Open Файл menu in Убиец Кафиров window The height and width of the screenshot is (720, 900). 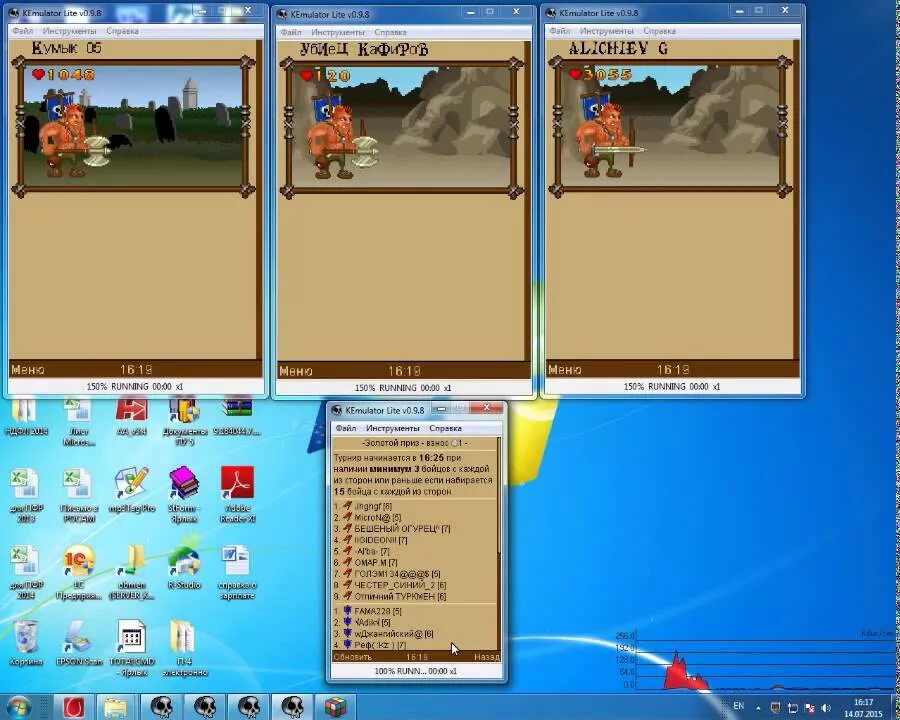tap(291, 32)
